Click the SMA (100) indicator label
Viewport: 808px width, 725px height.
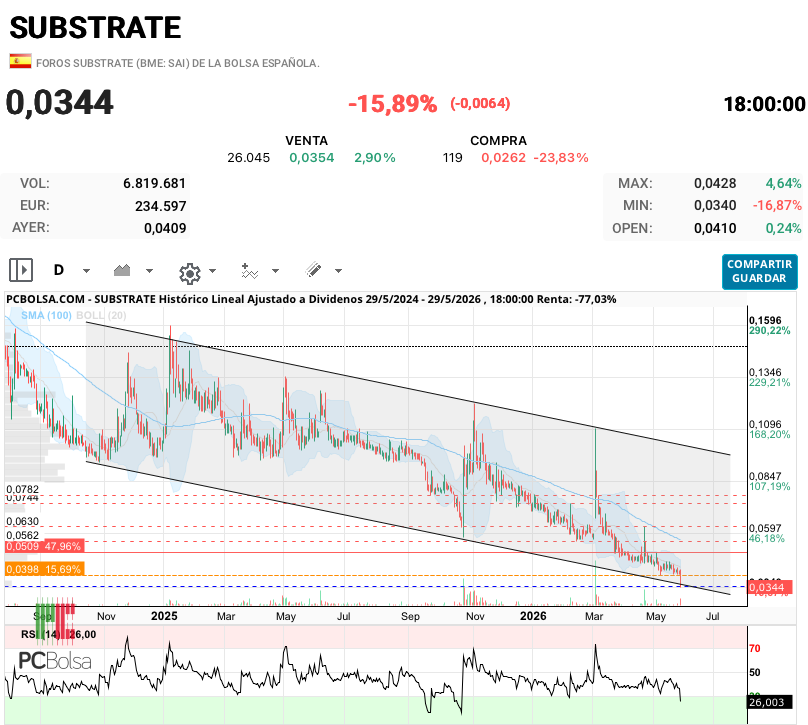click(46, 315)
